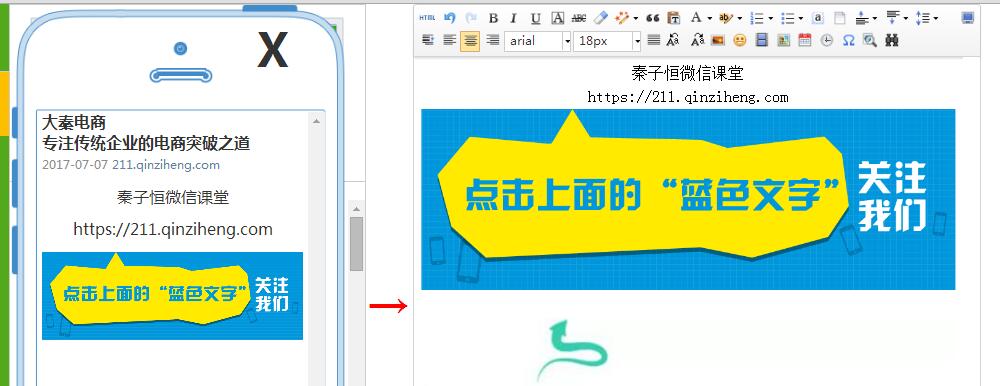Clear the document with blank page icon

[x=840, y=18]
